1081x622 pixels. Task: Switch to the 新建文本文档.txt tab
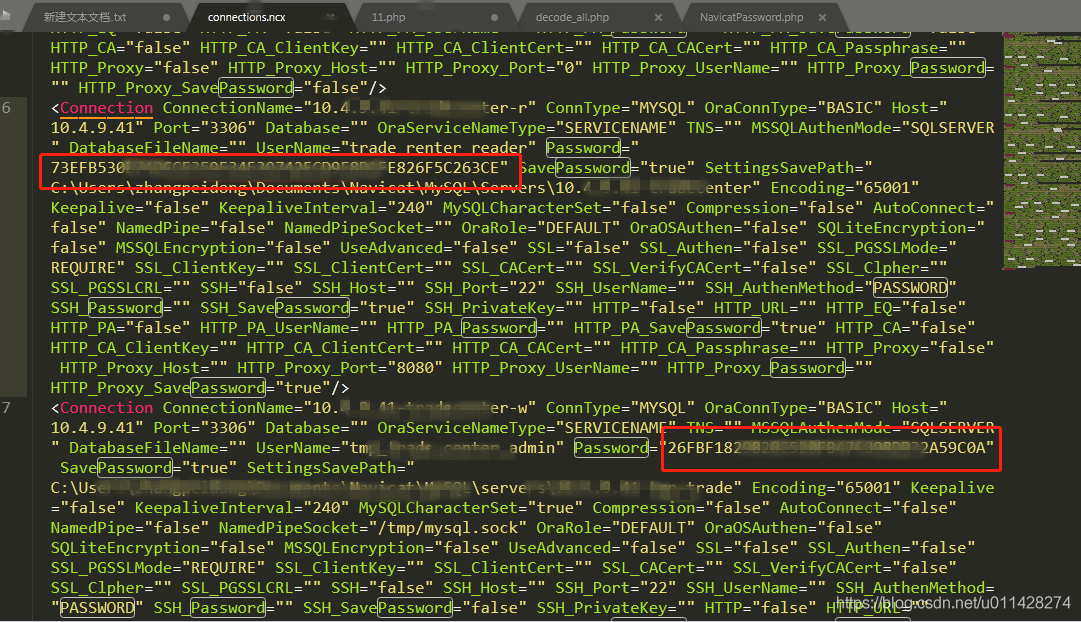coord(85,17)
